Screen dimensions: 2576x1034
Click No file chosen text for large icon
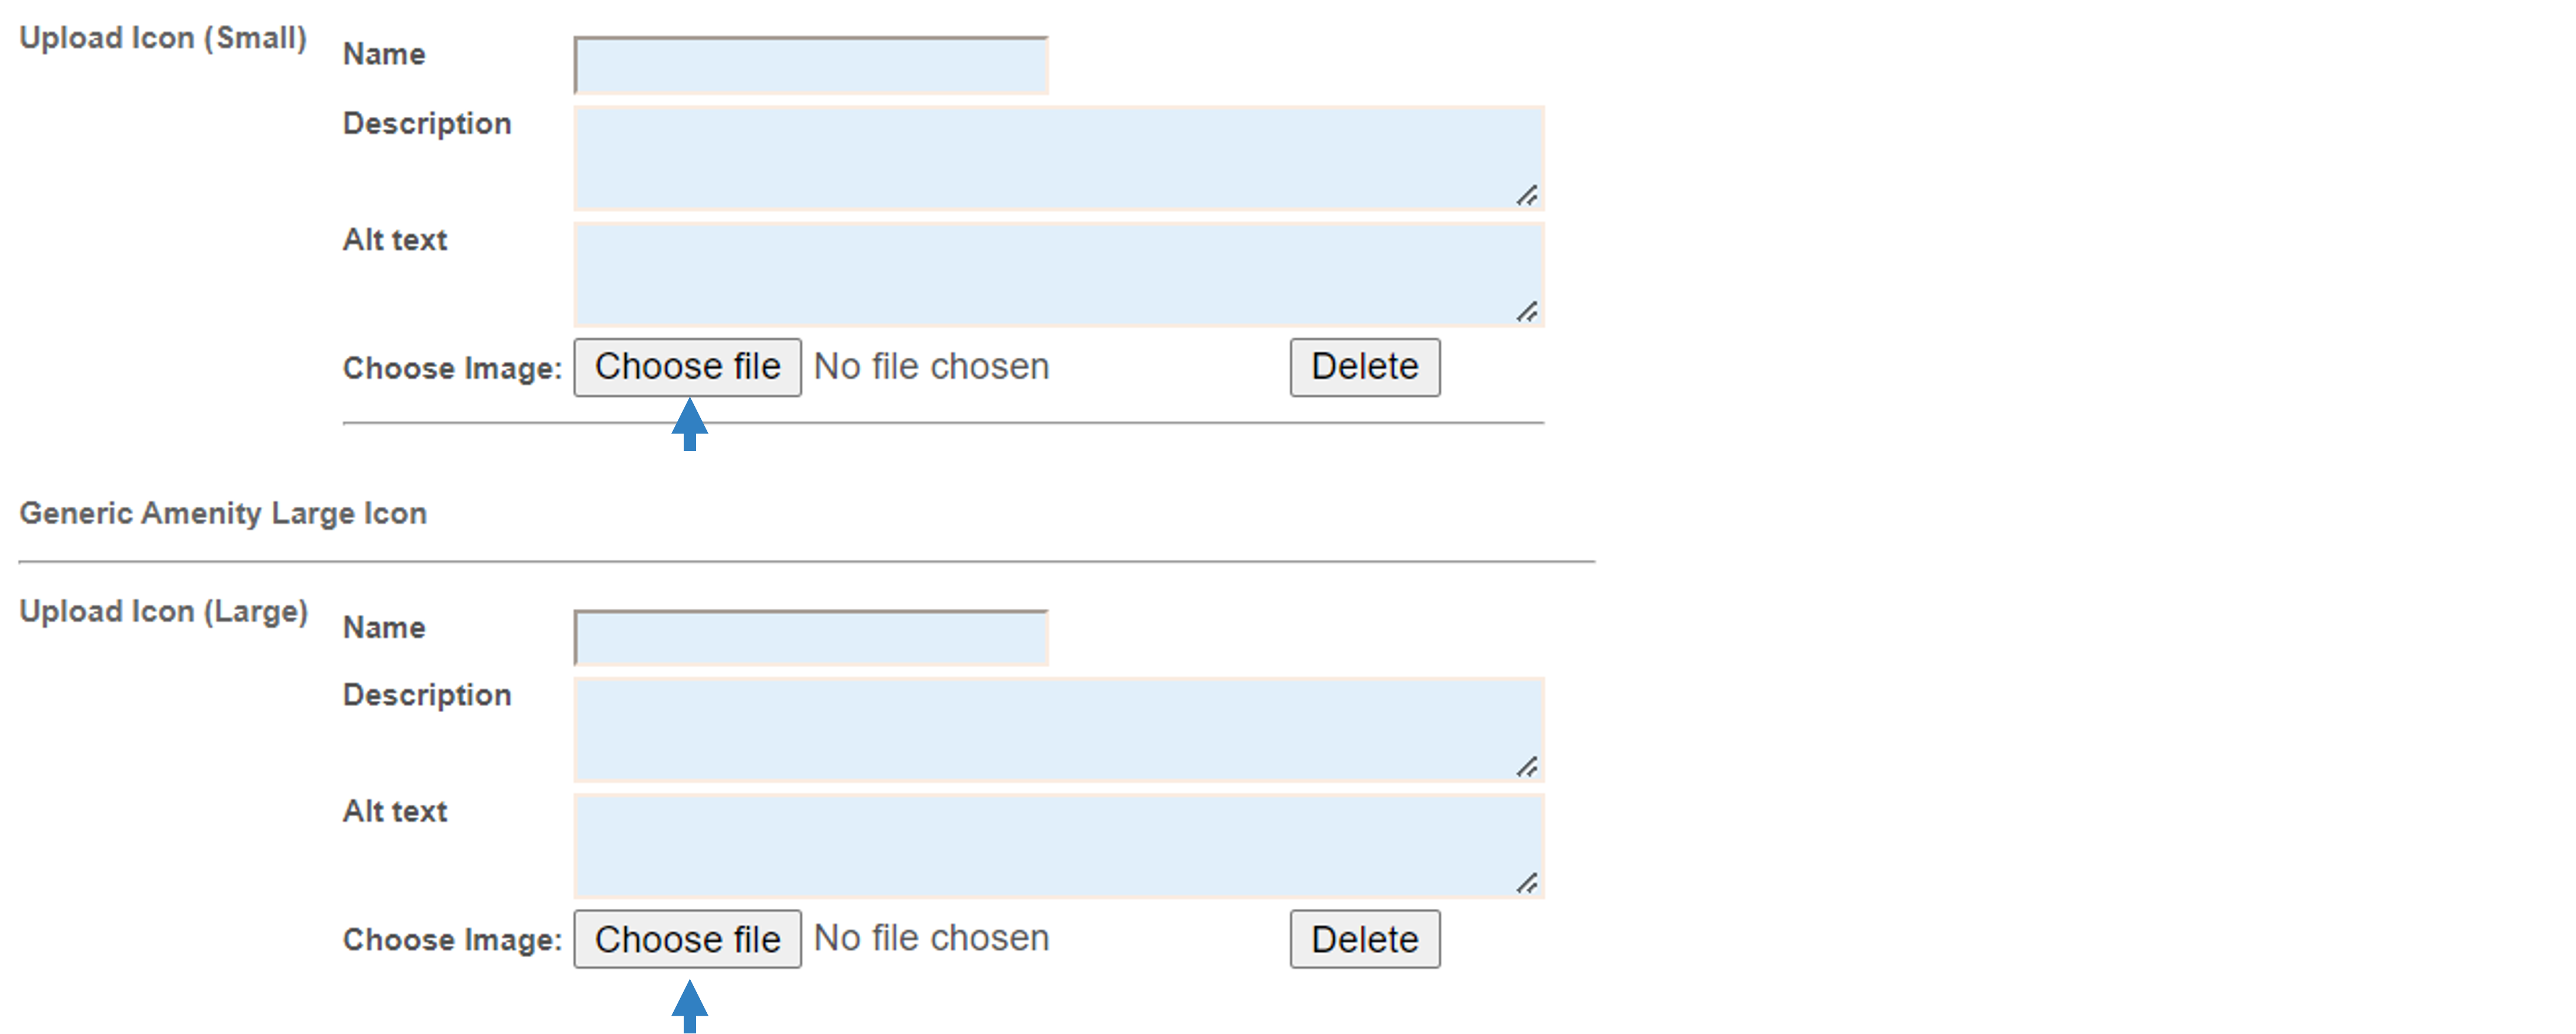931,938
